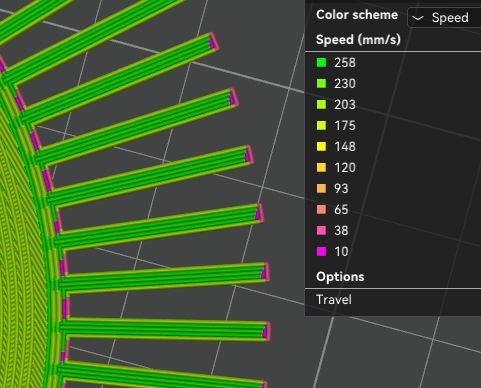The width and height of the screenshot is (481, 388).
Task: Select the yellow 148 mm/s swatch
Action: 321,147
